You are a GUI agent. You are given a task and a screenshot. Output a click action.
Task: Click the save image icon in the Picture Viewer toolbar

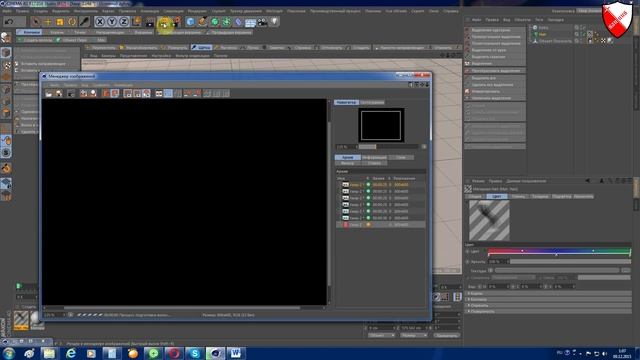[59, 93]
